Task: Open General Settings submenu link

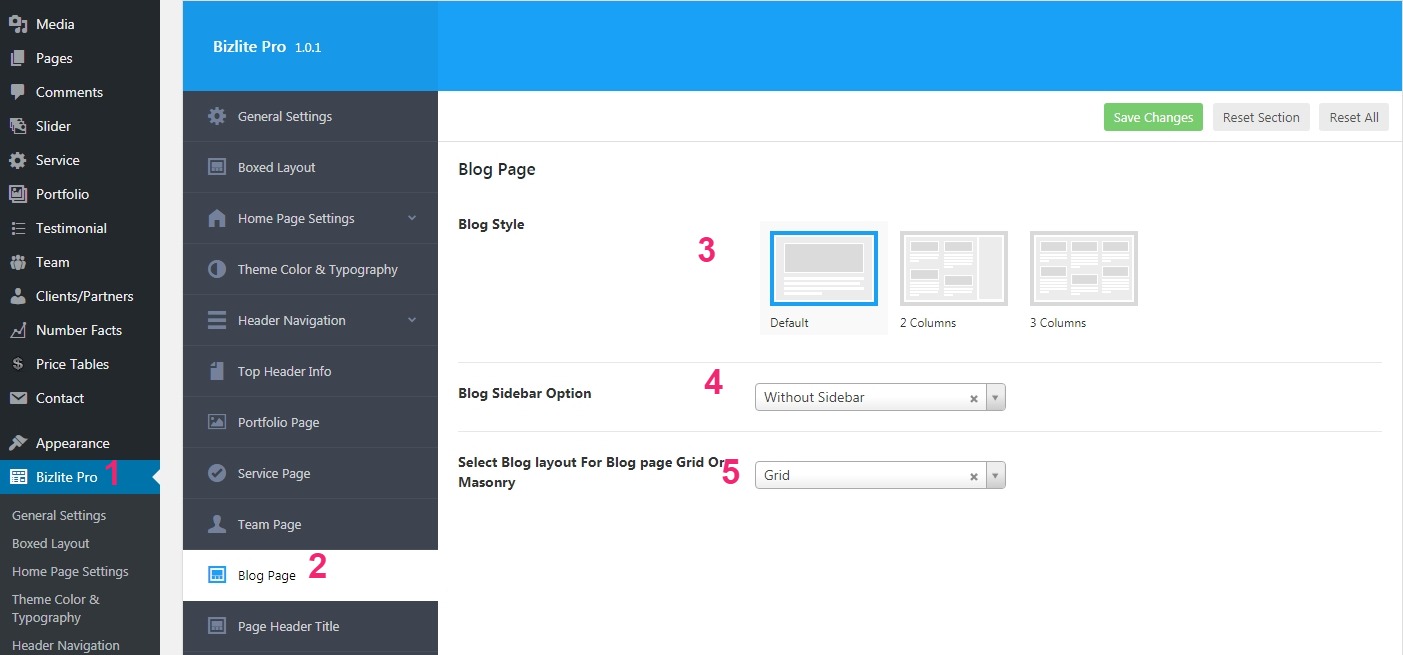Action: click(59, 515)
